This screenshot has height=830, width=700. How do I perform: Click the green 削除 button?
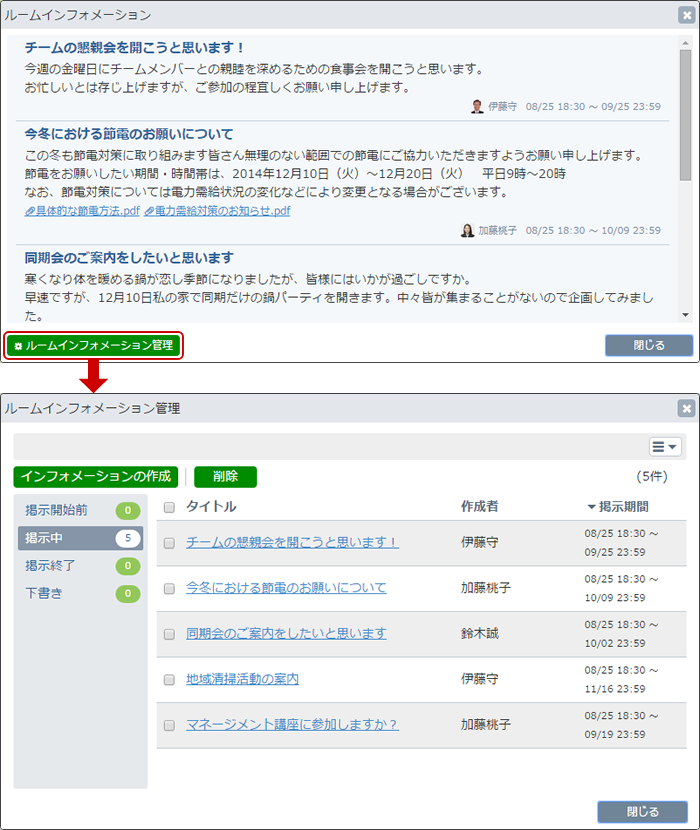tap(226, 476)
